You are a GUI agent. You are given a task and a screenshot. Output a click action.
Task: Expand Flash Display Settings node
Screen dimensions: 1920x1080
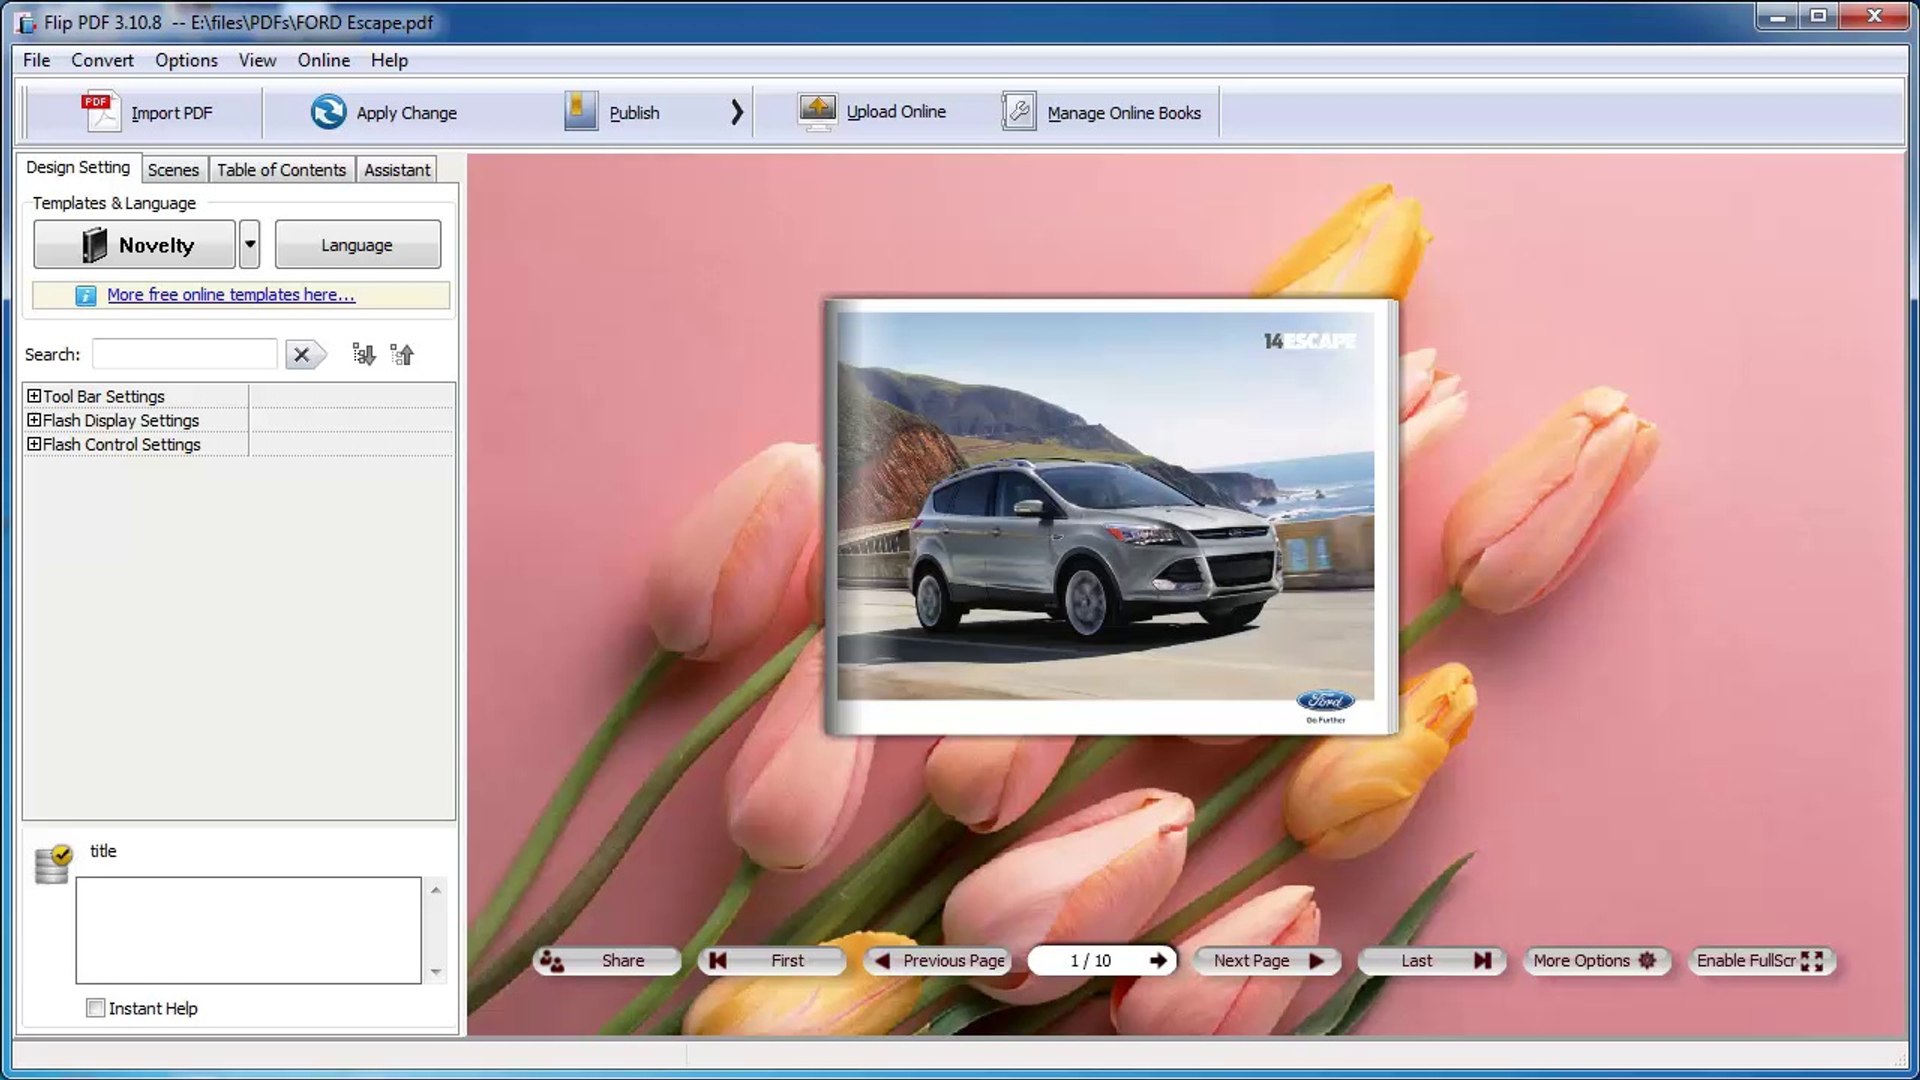click(x=34, y=420)
